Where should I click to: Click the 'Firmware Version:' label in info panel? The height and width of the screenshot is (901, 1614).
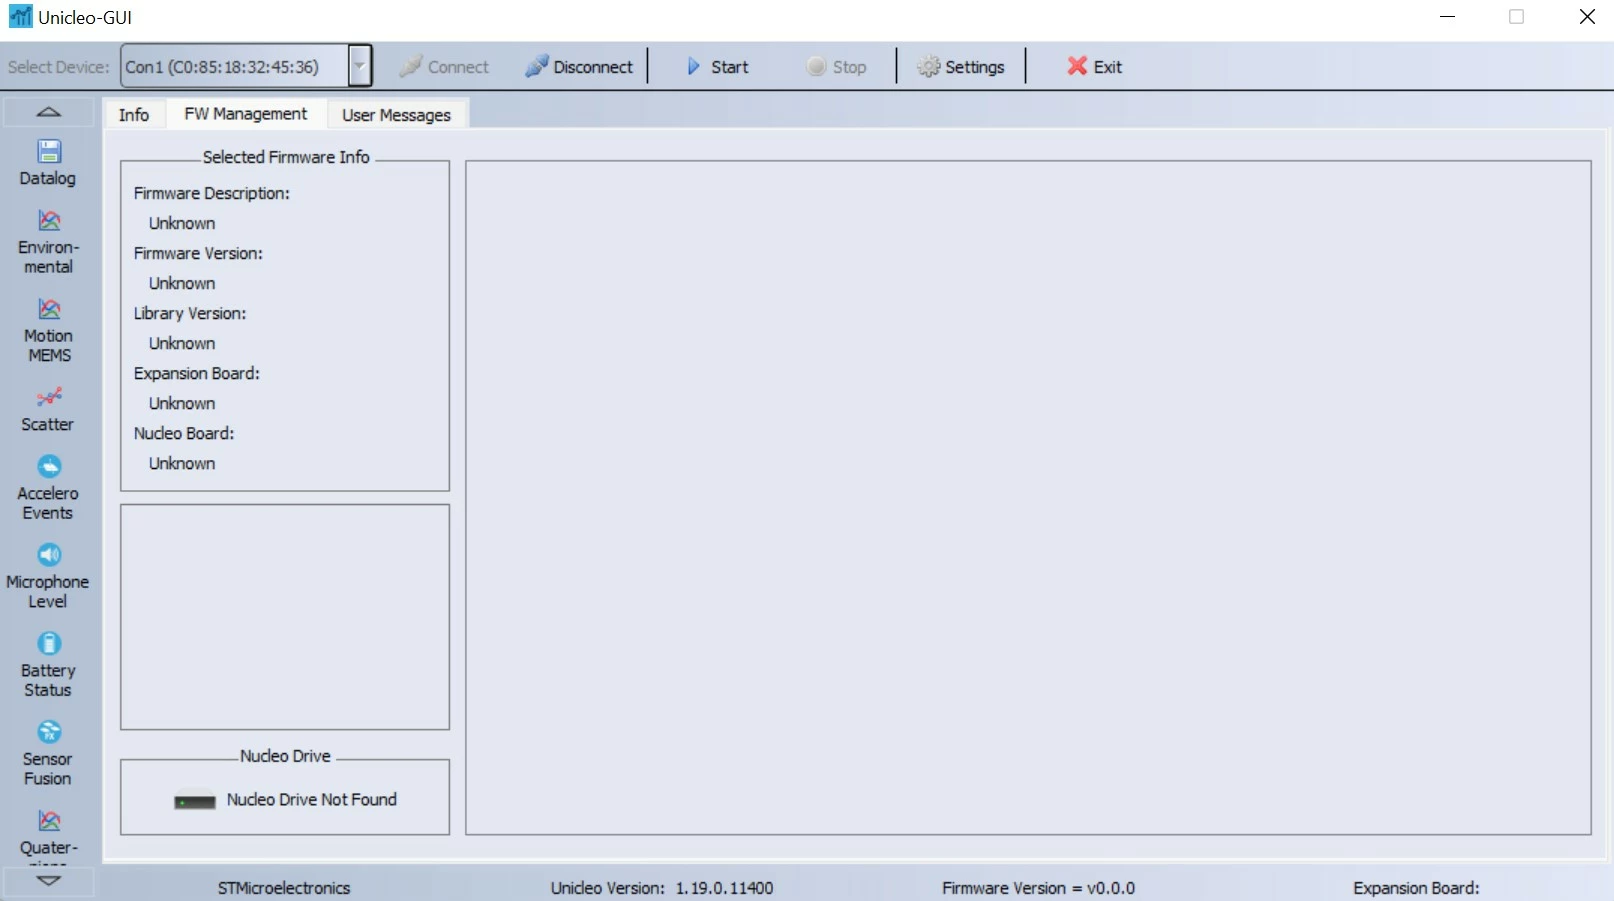click(x=198, y=254)
